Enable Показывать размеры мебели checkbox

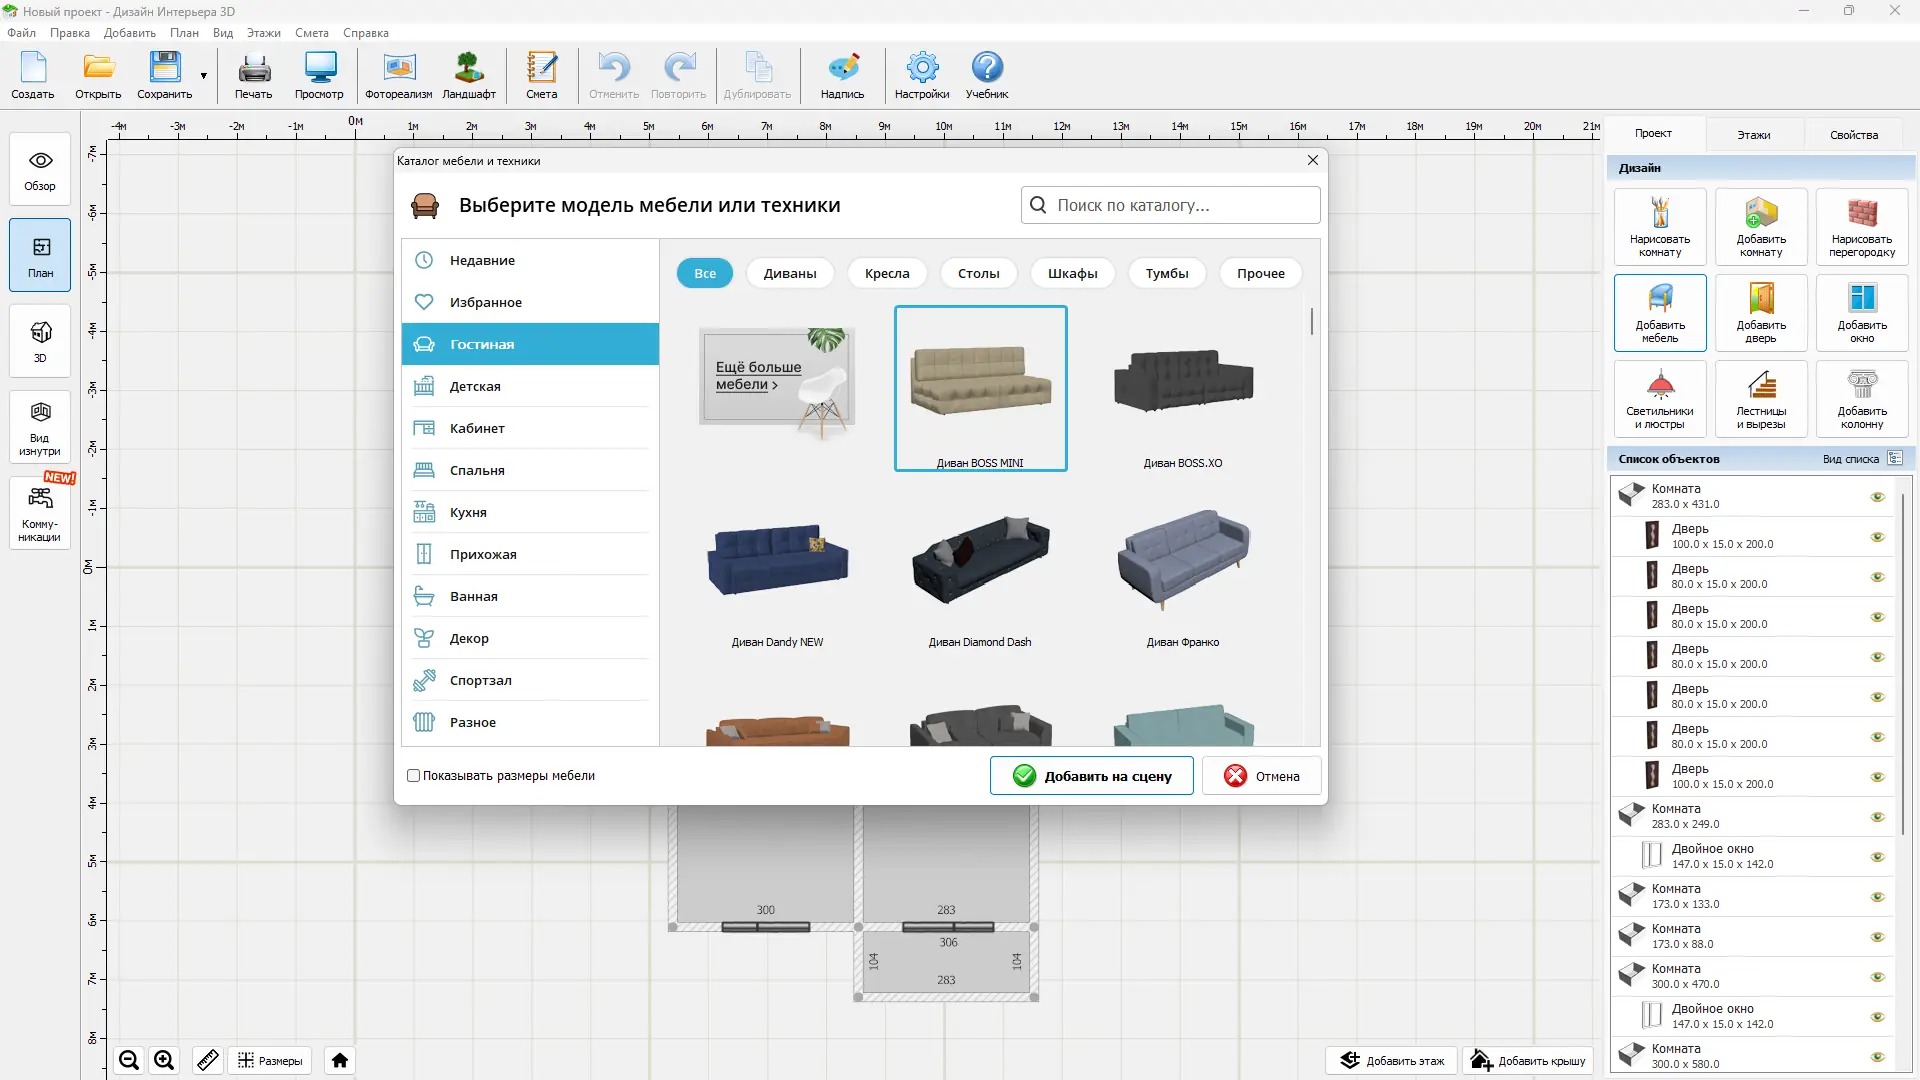[x=413, y=776]
